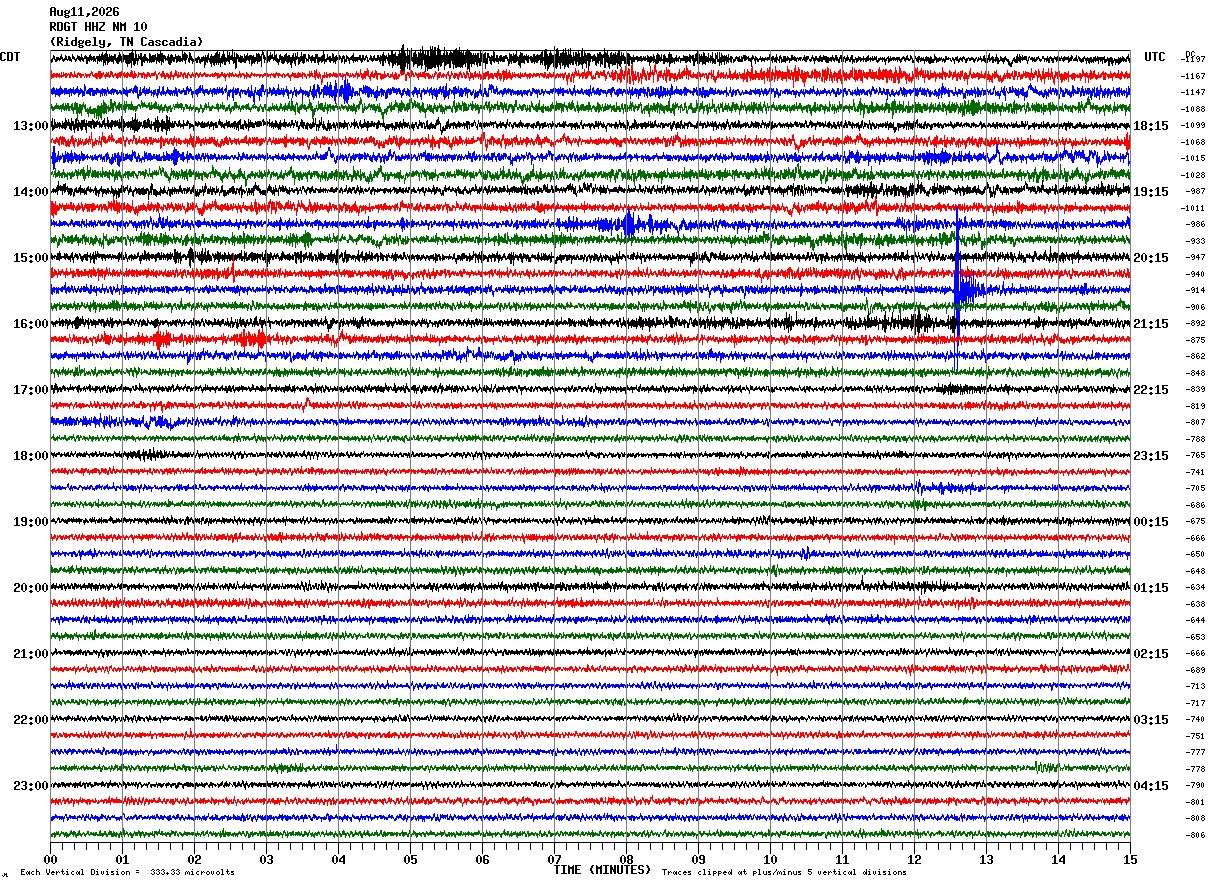This screenshot has height=886, width=1210.
Task: Click the 15 minute tick label
Action: tap(1130, 859)
